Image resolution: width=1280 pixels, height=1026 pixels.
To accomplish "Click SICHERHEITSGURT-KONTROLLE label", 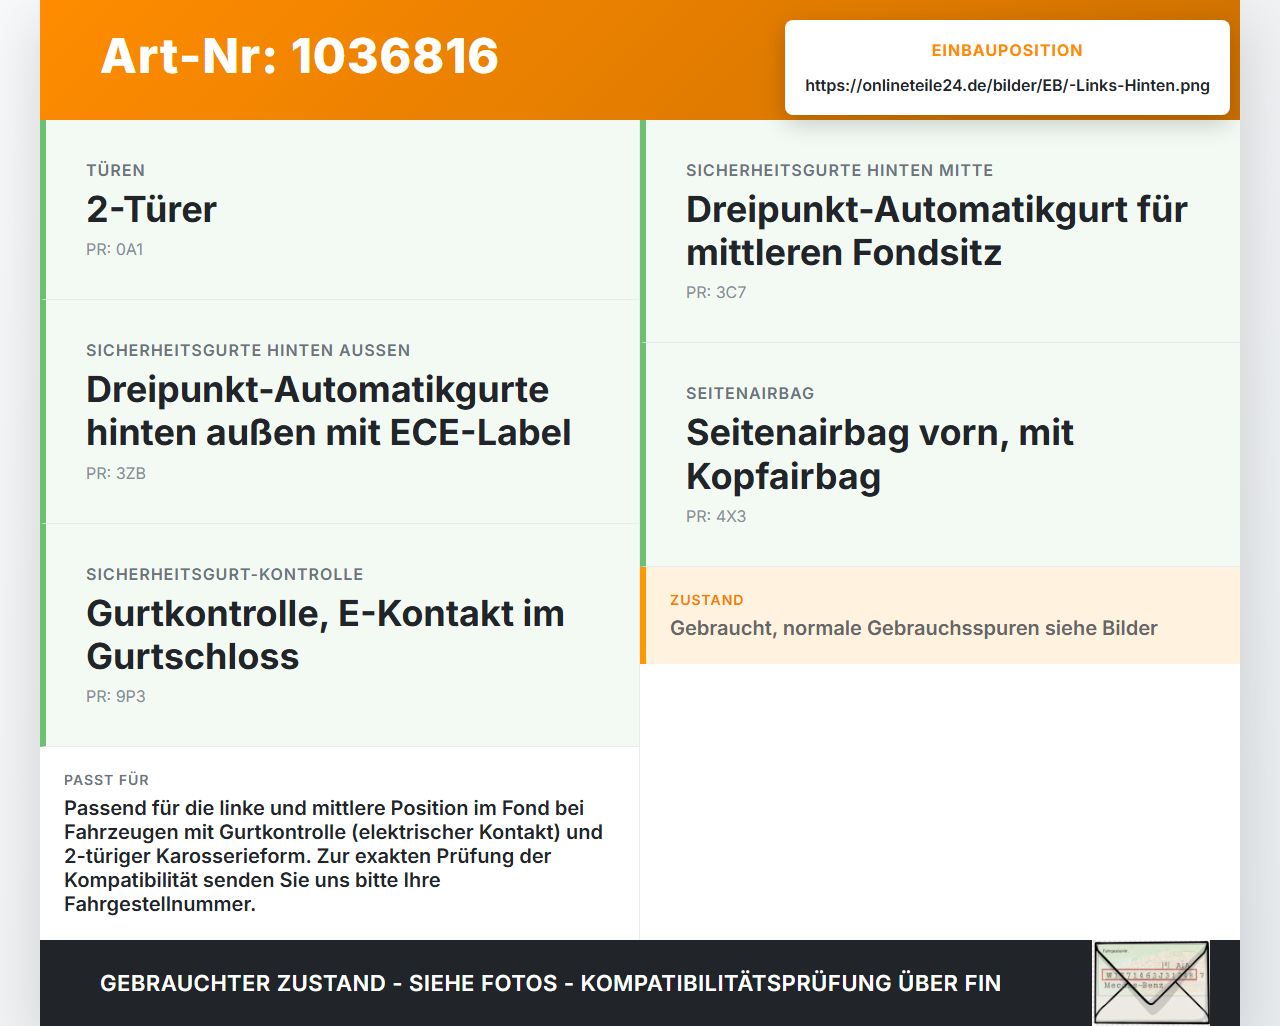I will coord(225,574).
